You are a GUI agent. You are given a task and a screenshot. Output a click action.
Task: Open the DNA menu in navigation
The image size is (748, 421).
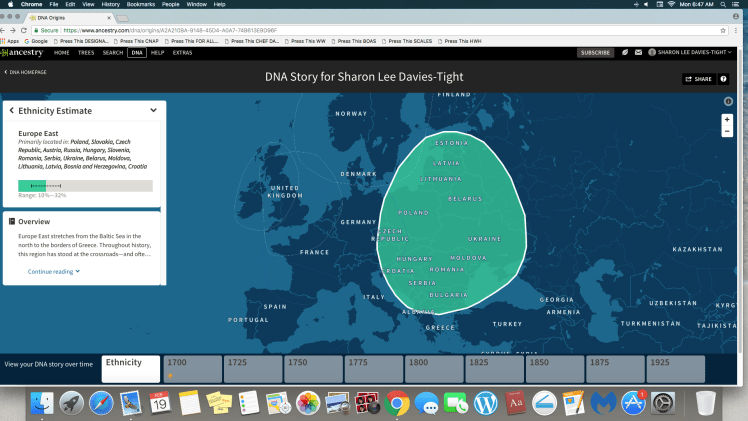tap(137, 52)
